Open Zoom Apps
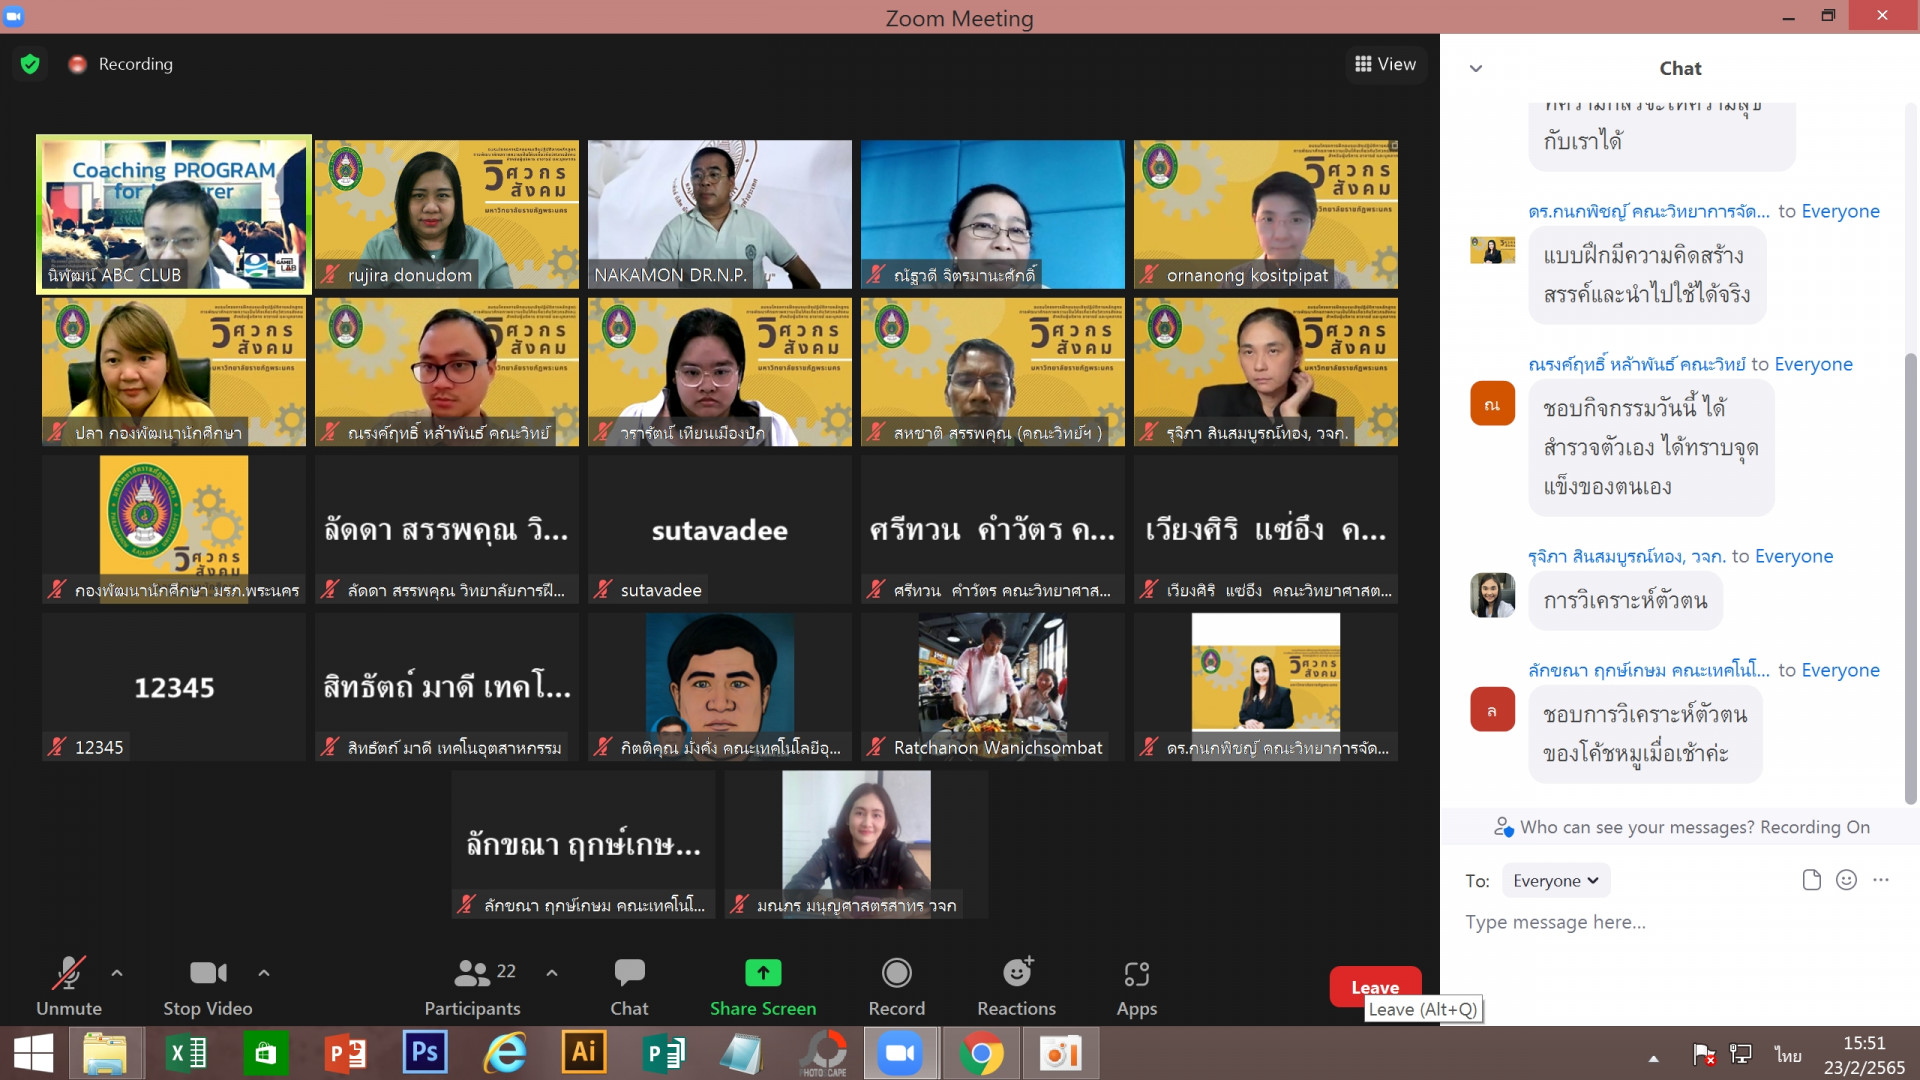The height and width of the screenshot is (1080, 1920). tap(1137, 987)
